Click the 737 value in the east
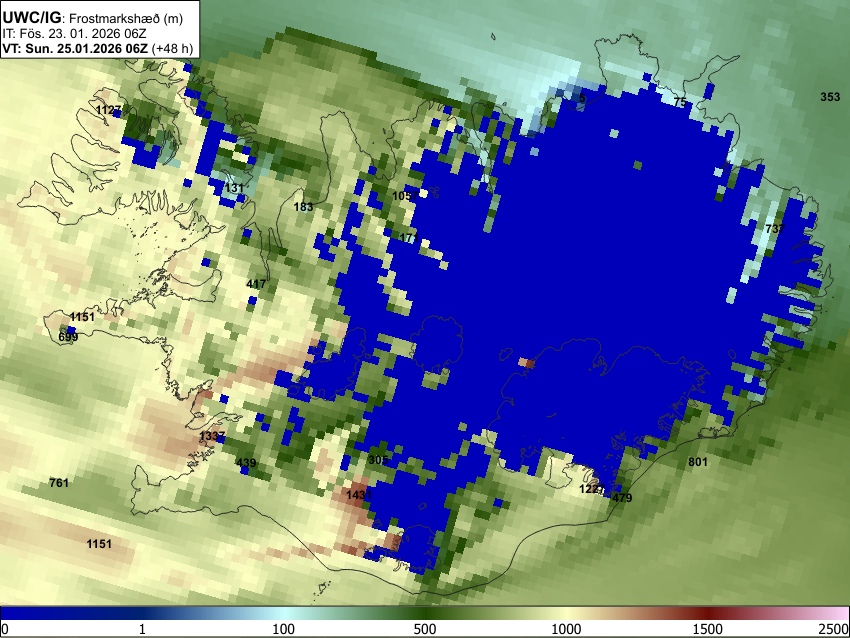850x638 pixels. pos(775,228)
